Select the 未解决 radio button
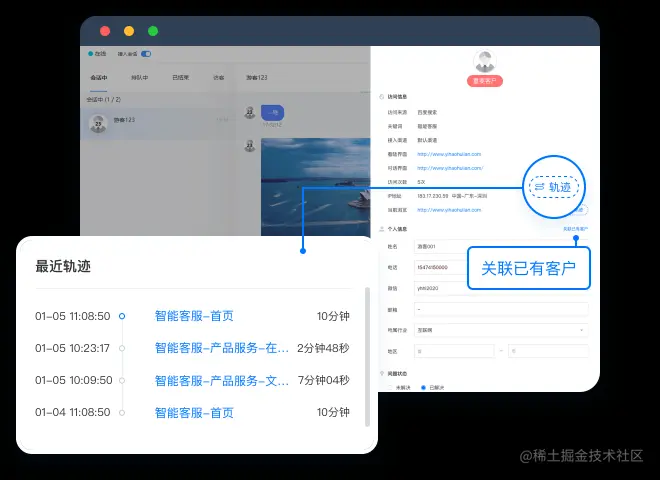The image size is (660, 480). click(x=390, y=387)
